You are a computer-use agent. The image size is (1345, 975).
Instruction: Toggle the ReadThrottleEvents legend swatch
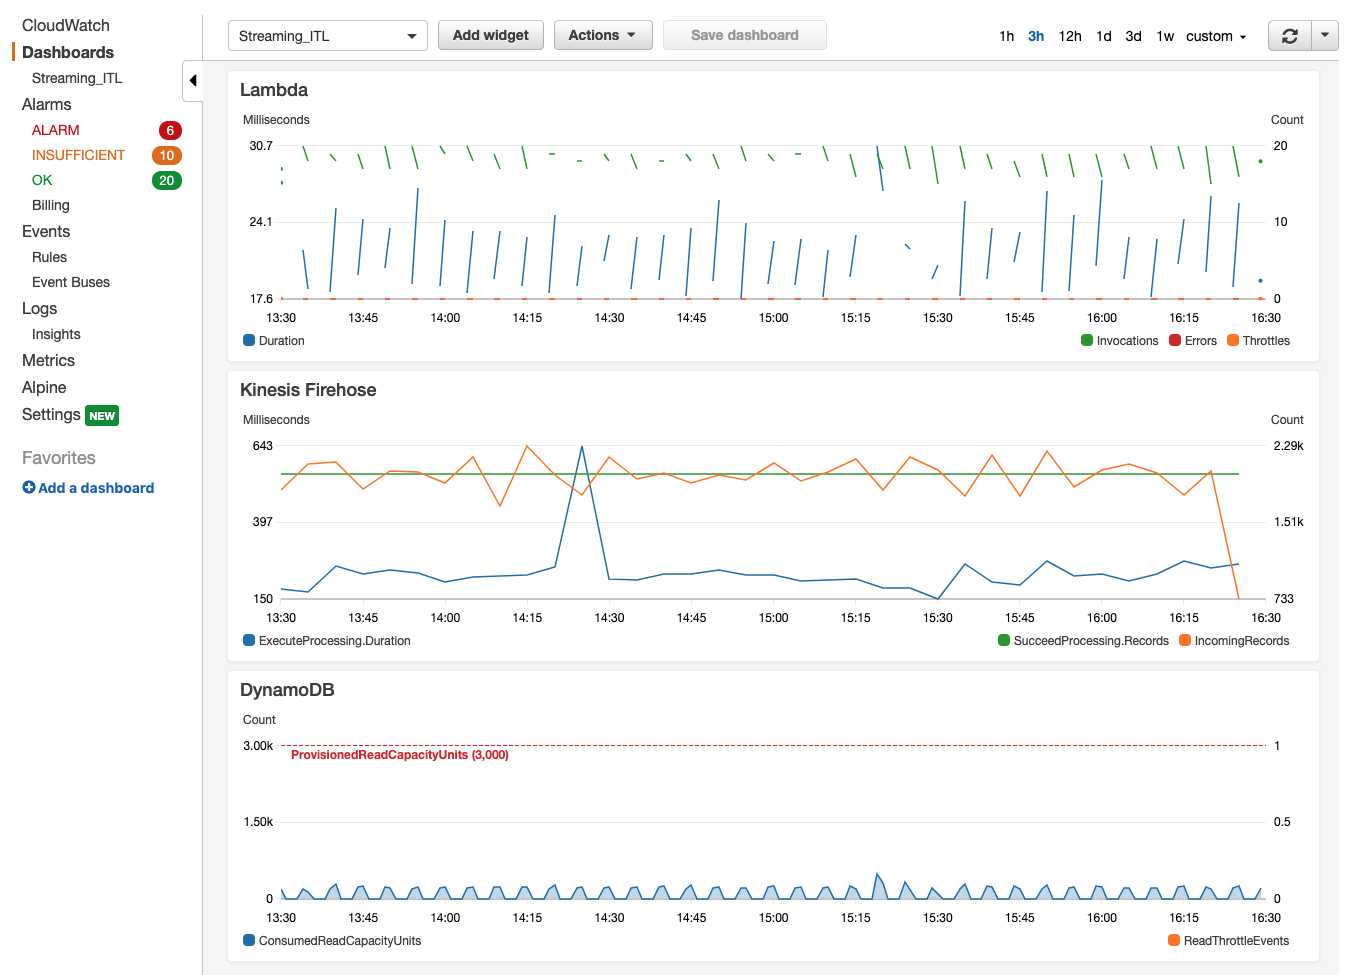pyautogui.click(x=1174, y=940)
